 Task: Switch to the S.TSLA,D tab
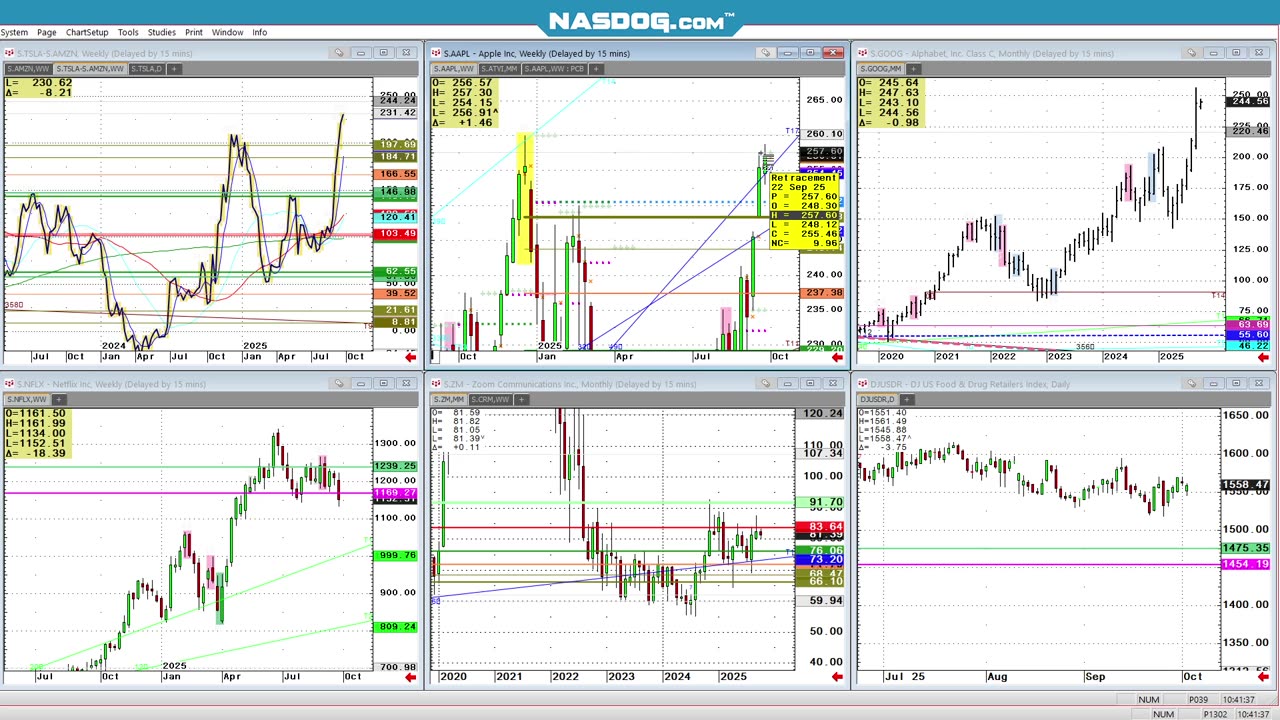click(146, 69)
